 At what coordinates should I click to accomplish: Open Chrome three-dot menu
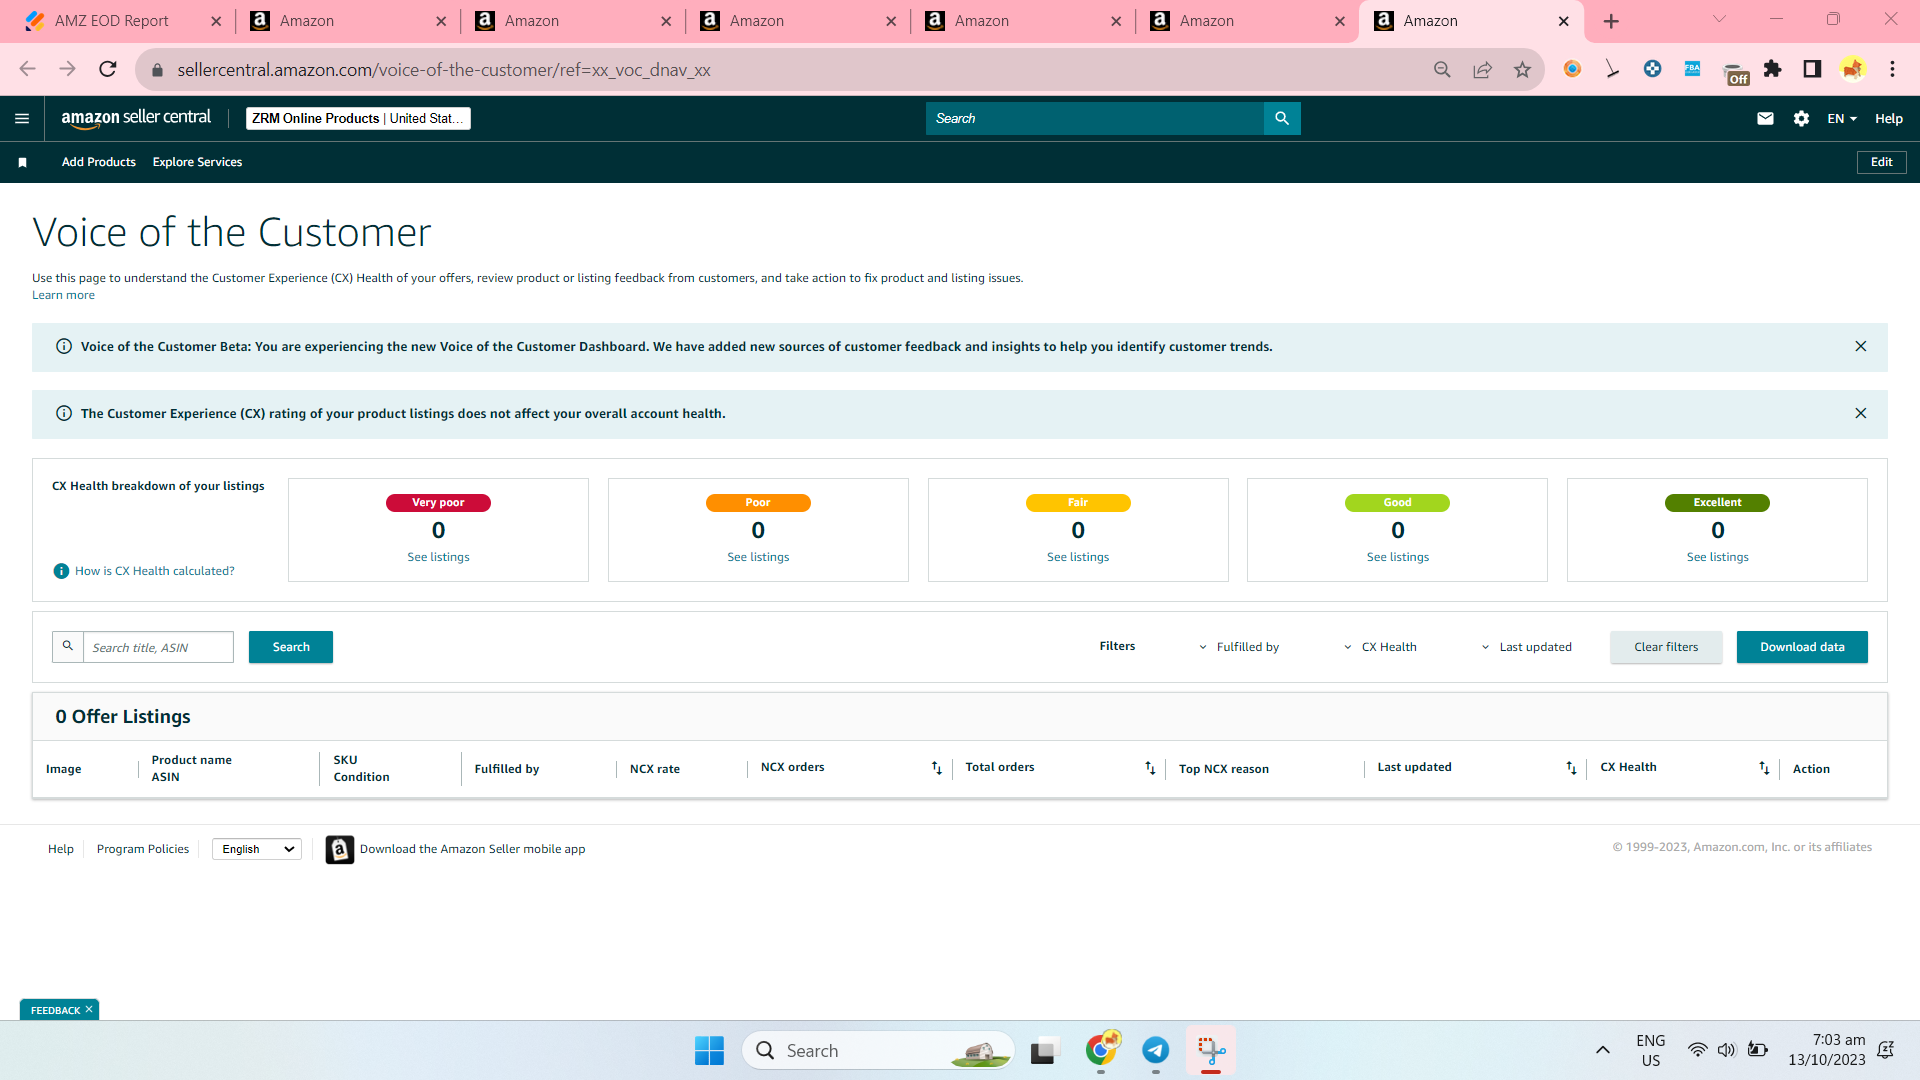click(1892, 69)
